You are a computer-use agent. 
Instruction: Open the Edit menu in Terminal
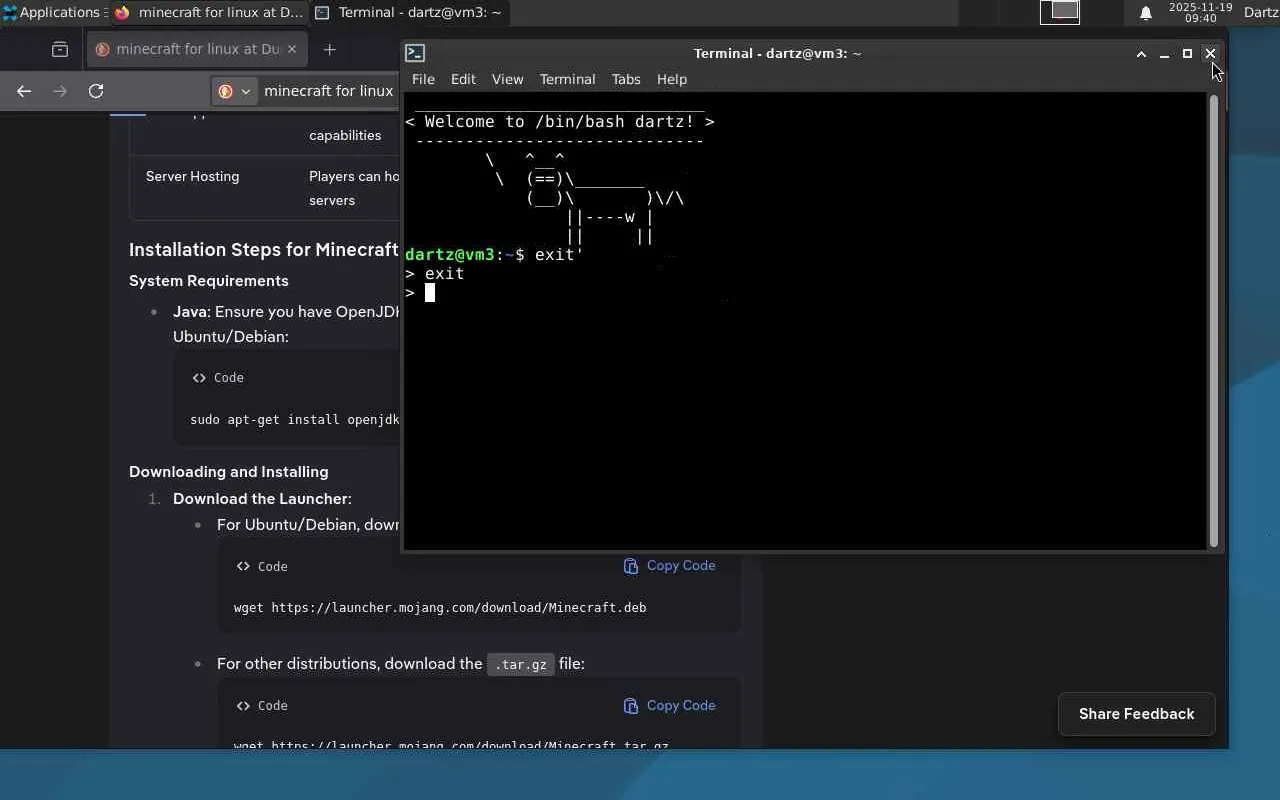tap(463, 79)
